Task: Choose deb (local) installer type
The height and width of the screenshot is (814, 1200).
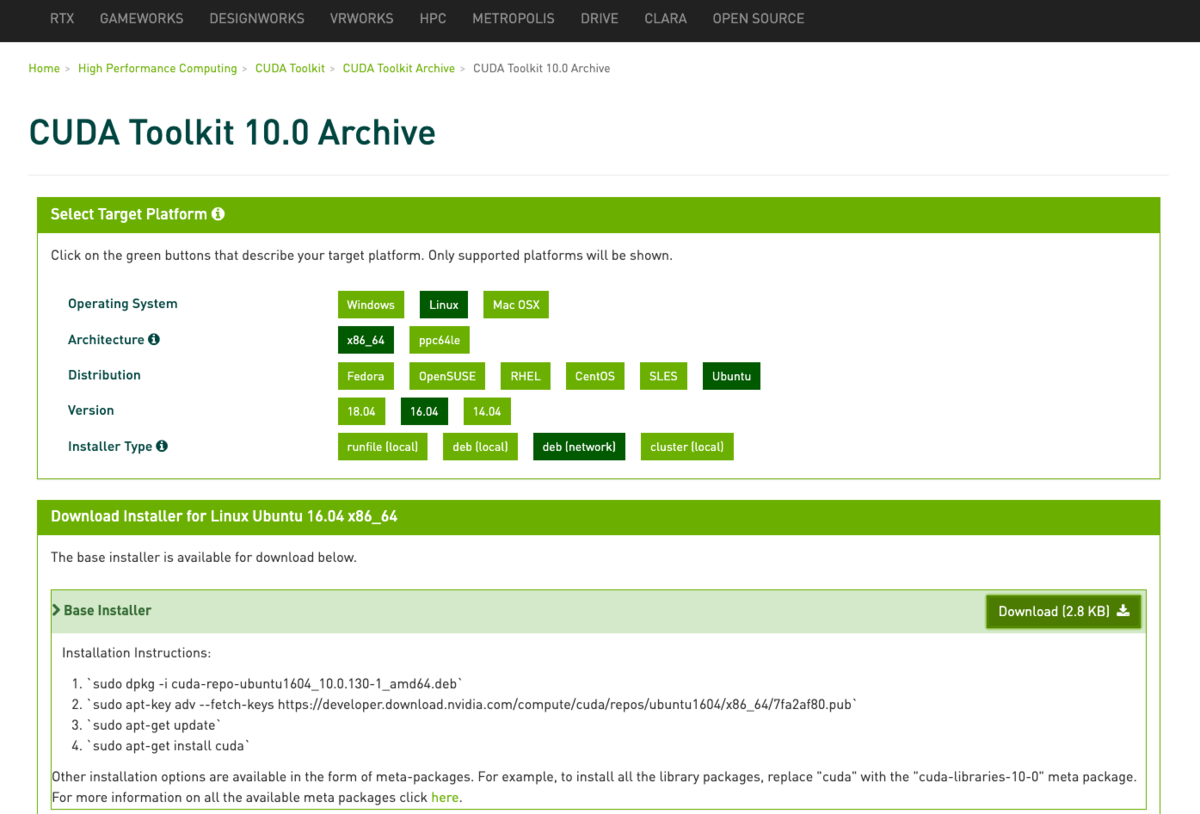Action: pos(480,447)
